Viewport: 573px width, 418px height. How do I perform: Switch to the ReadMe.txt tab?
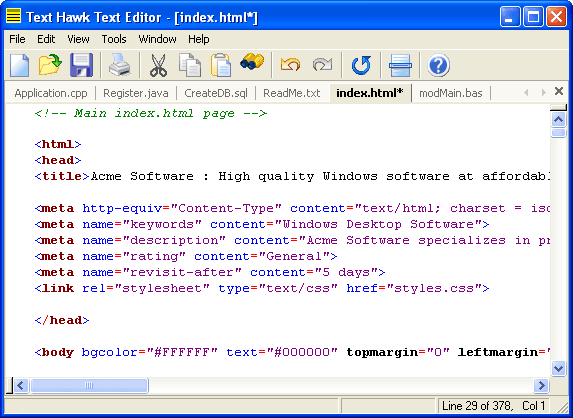[291, 93]
